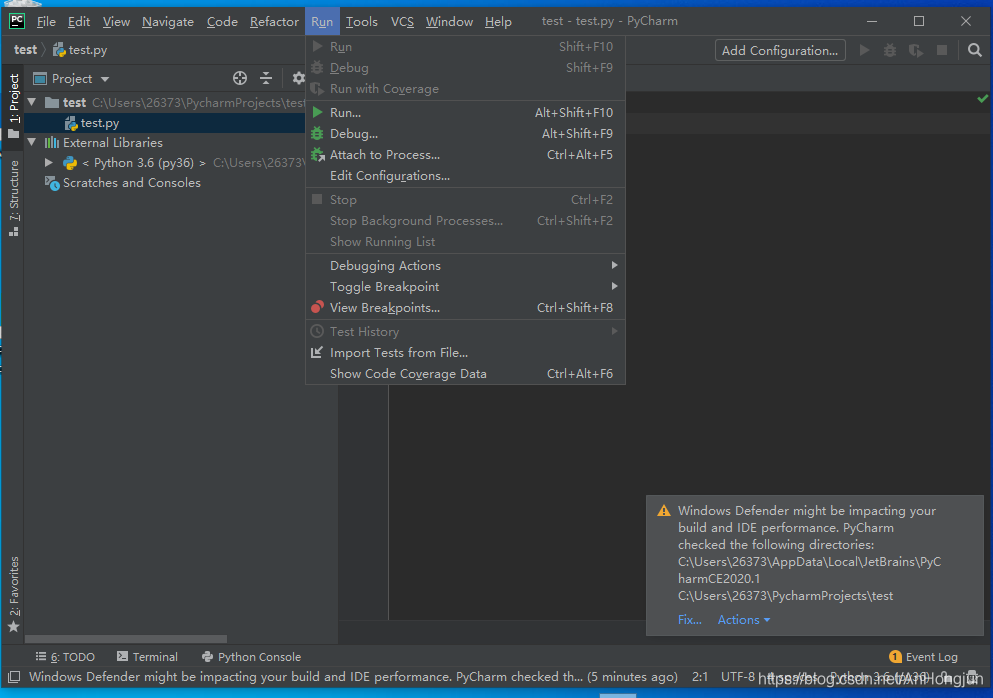The height and width of the screenshot is (698, 993).
Task: Choose Show Code Coverage Data
Action: (x=465, y=374)
